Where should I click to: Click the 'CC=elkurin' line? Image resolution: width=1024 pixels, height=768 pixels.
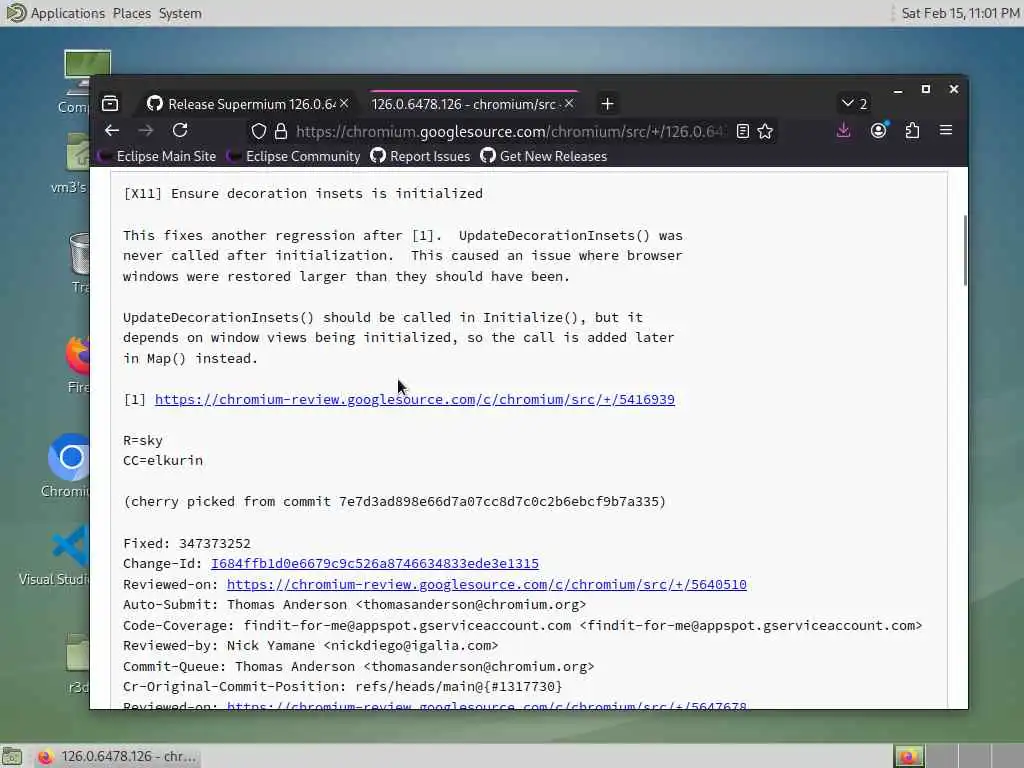(163, 460)
